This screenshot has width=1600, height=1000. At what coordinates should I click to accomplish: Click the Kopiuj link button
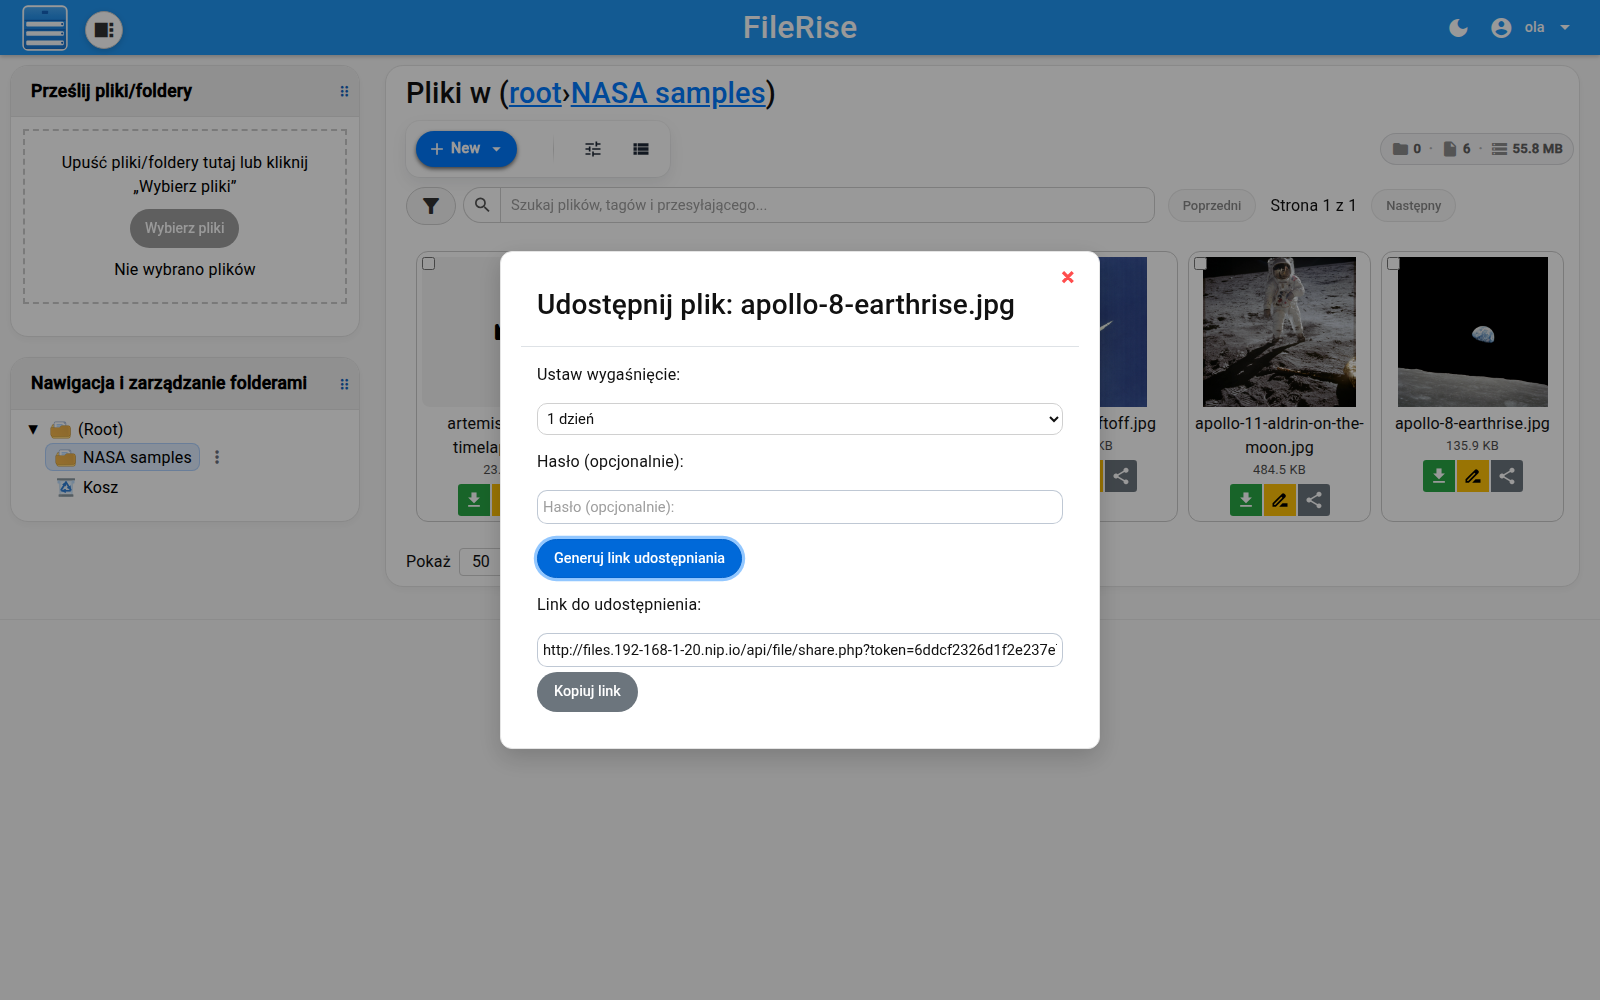tap(587, 692)
